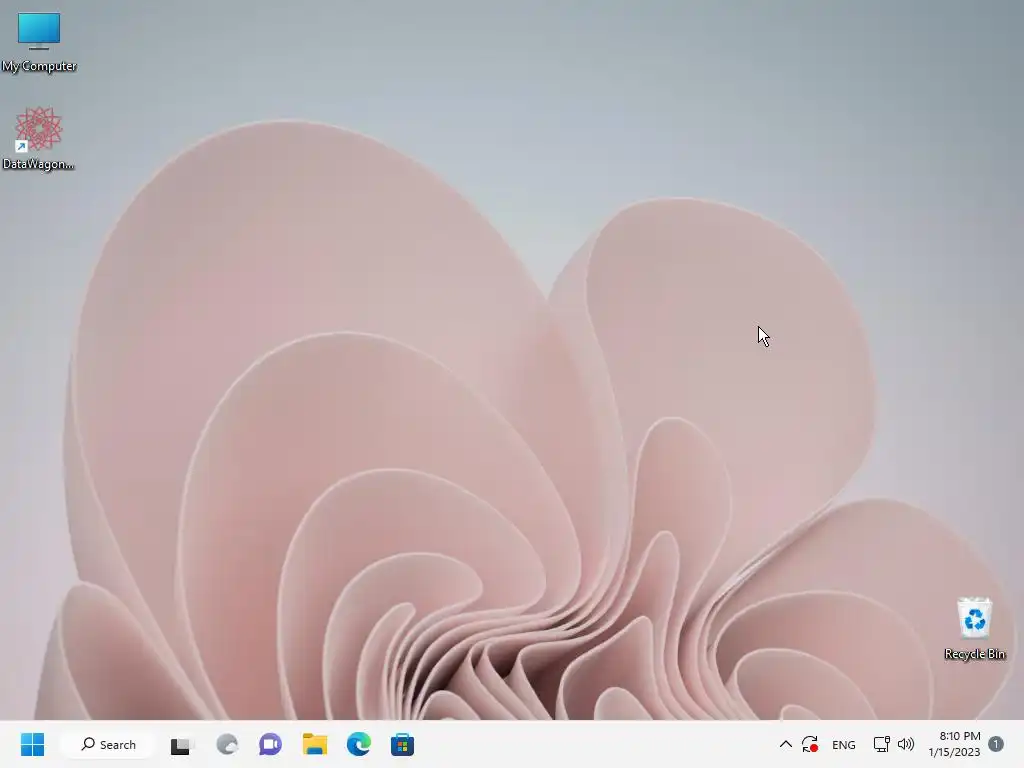The height and width of the screenshot is (768, 1024).
Task: Open the volume speaker icon
Action: [906, 744]
